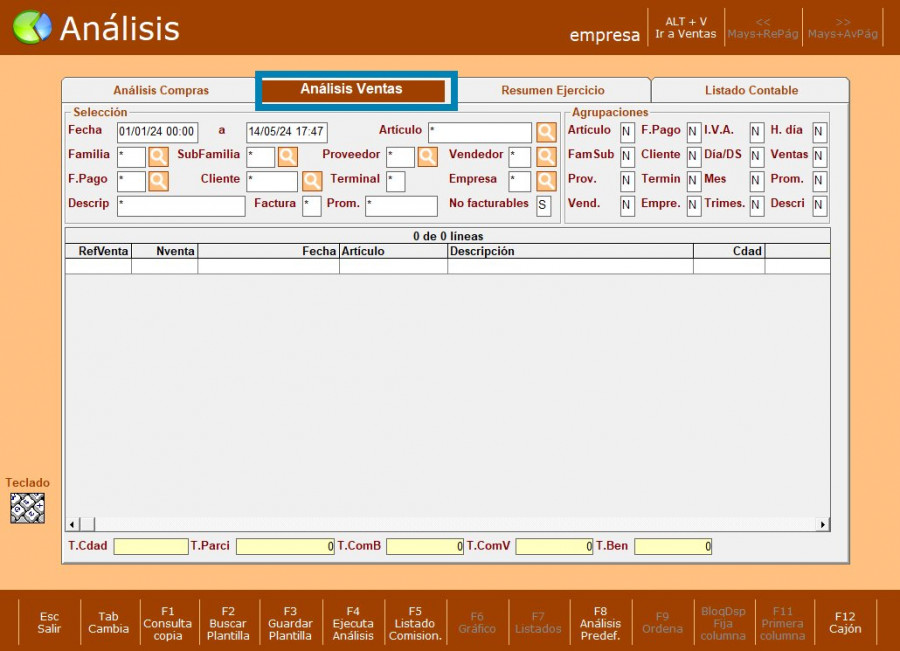Image resolution: width=900 pixels, height=651 pixels.
Task: Toggle the Artículo grouping N box
Action: click(627, 133)
